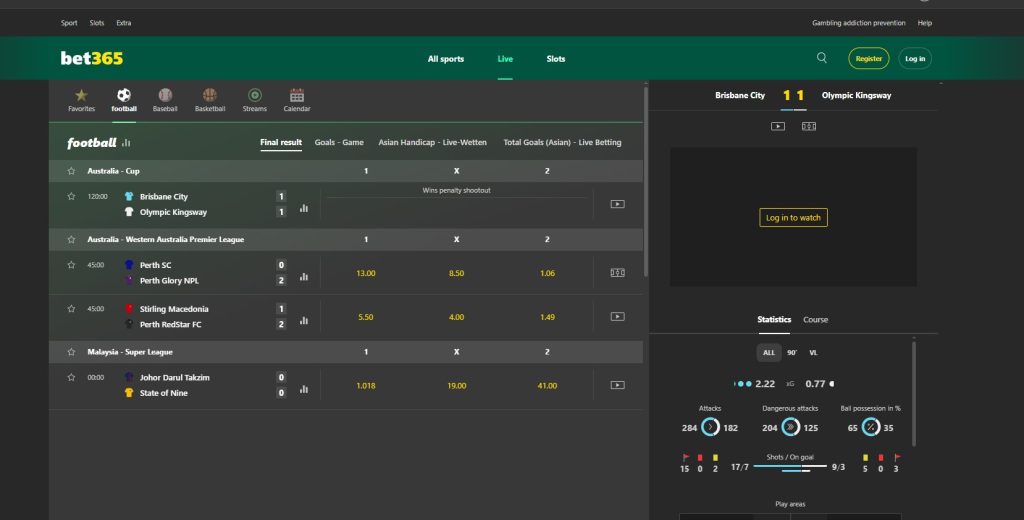Open Sport link in top bar
The height and width of the screenshot is (520, 1024).
(x=69, y=23)
